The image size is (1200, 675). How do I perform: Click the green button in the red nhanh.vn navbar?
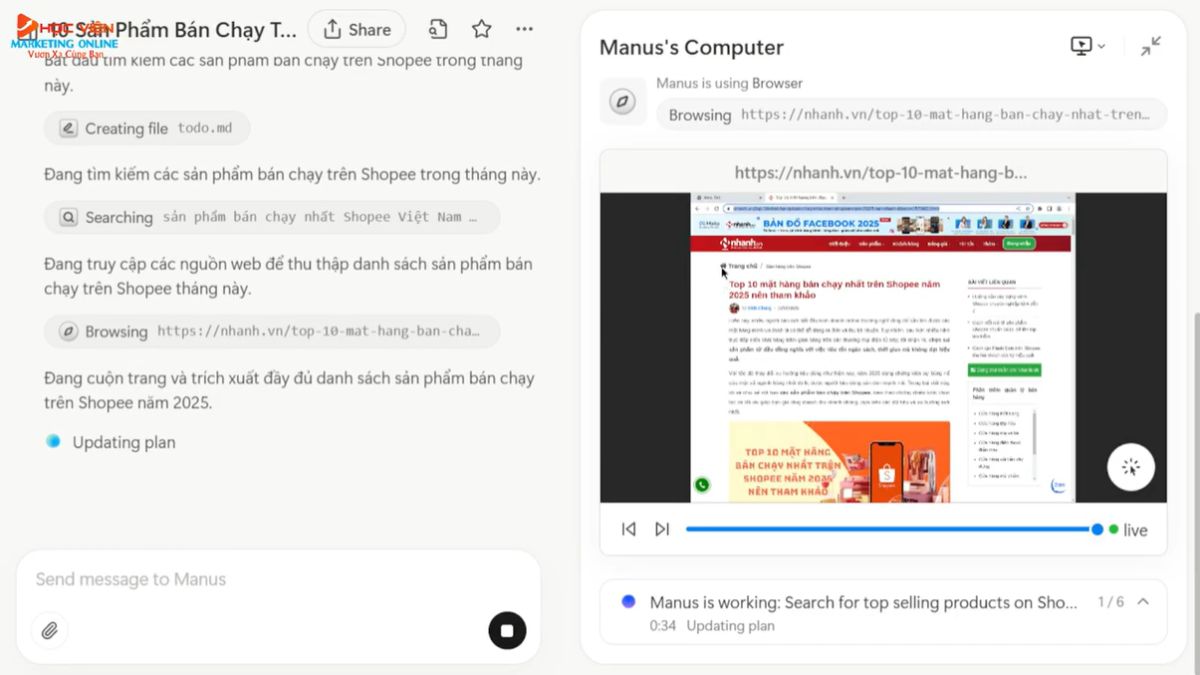[1019, 243]
